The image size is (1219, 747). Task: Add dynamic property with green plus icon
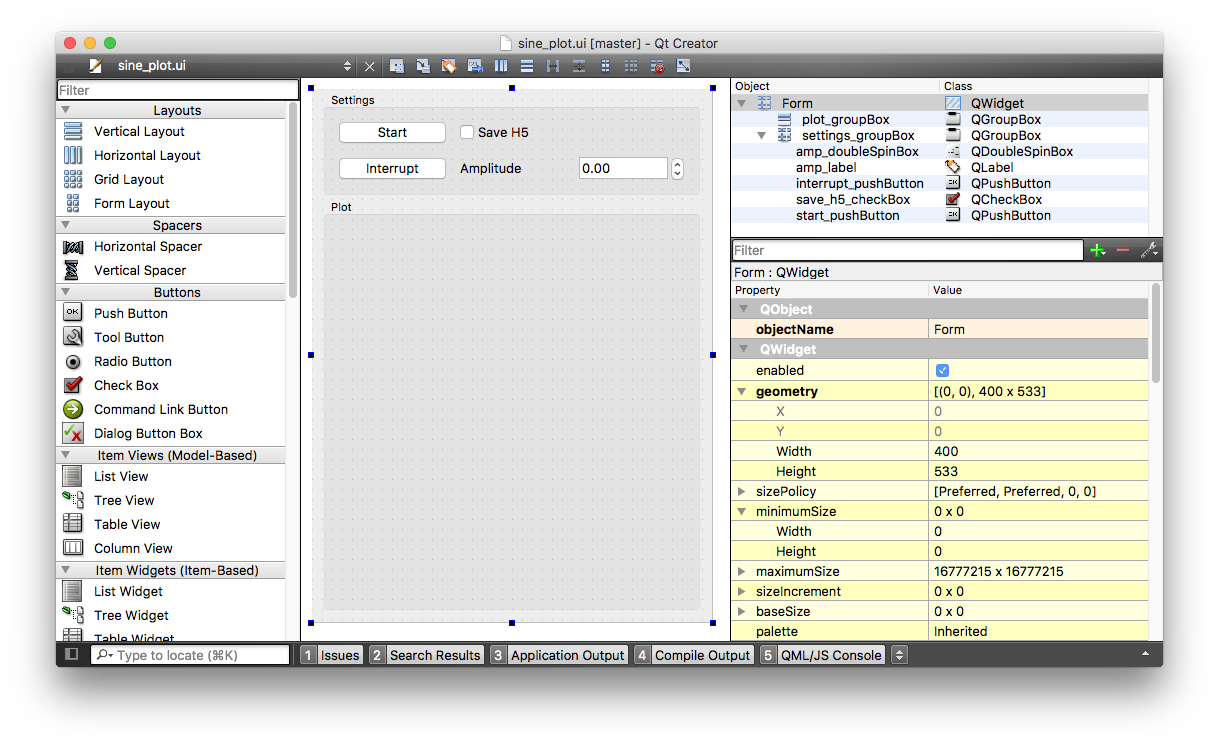(x=1098, y=250)
